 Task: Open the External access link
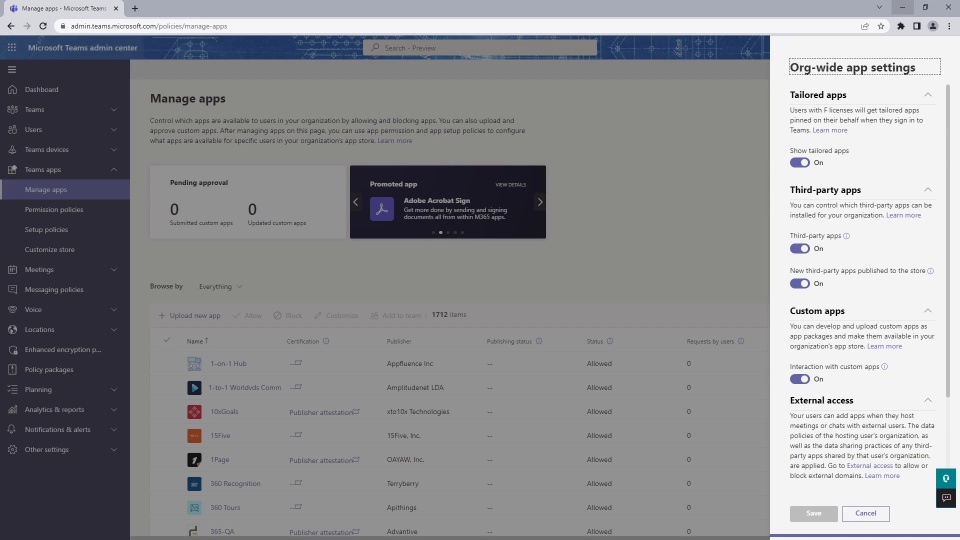(869, 465)
